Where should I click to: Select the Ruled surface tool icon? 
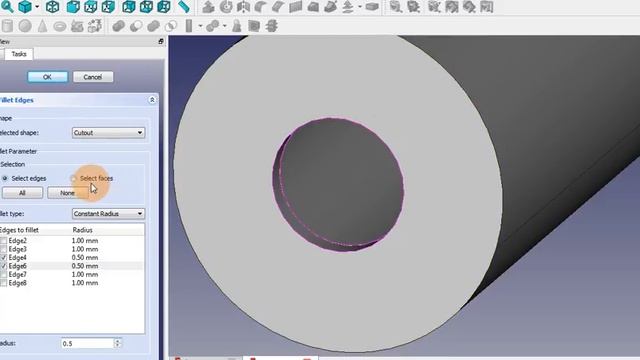(x=296, y=7)
